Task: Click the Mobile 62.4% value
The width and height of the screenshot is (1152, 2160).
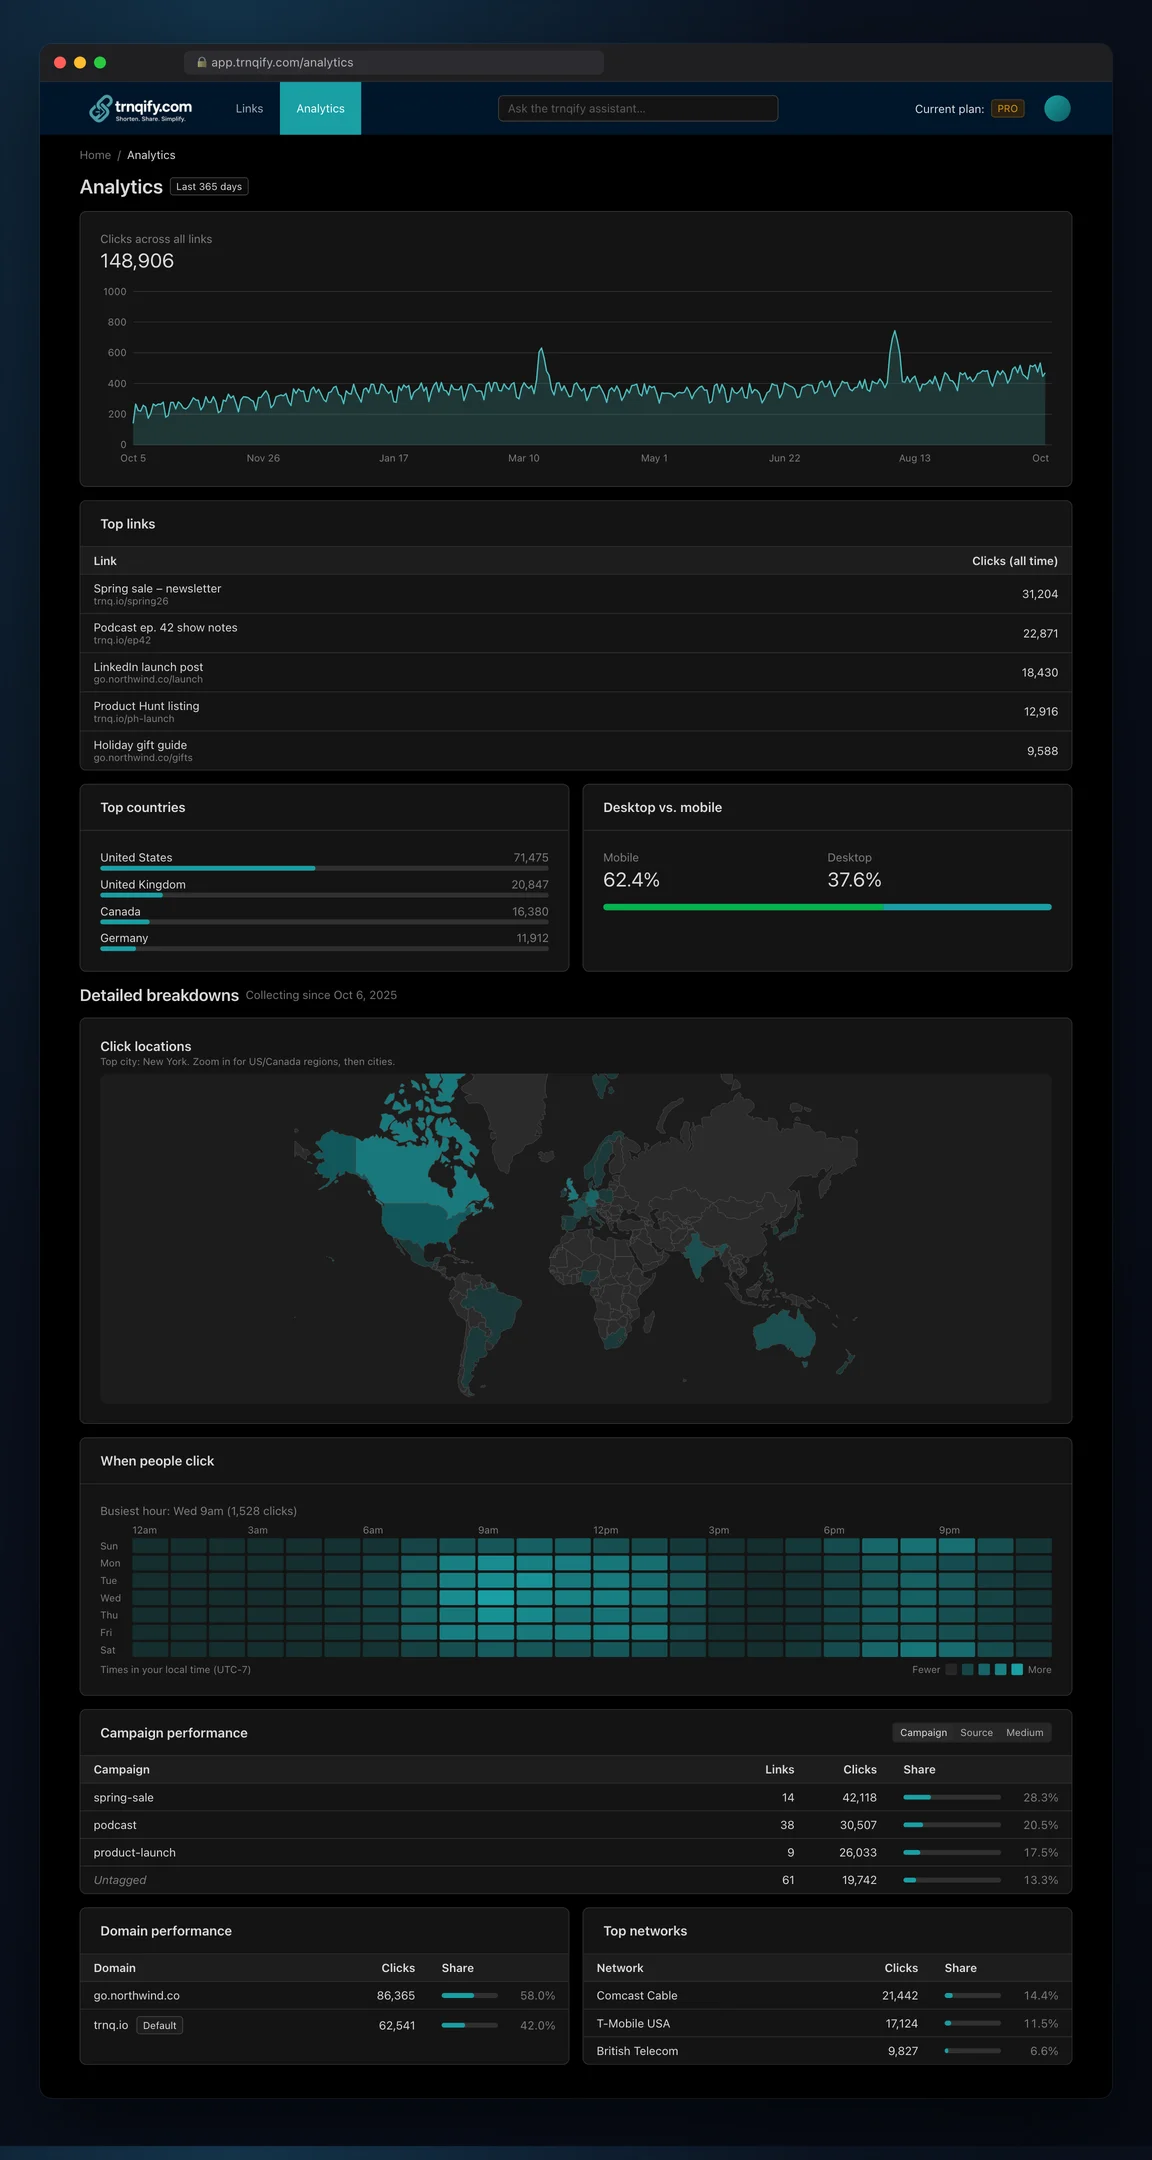Action: click(x=631, y=880)
